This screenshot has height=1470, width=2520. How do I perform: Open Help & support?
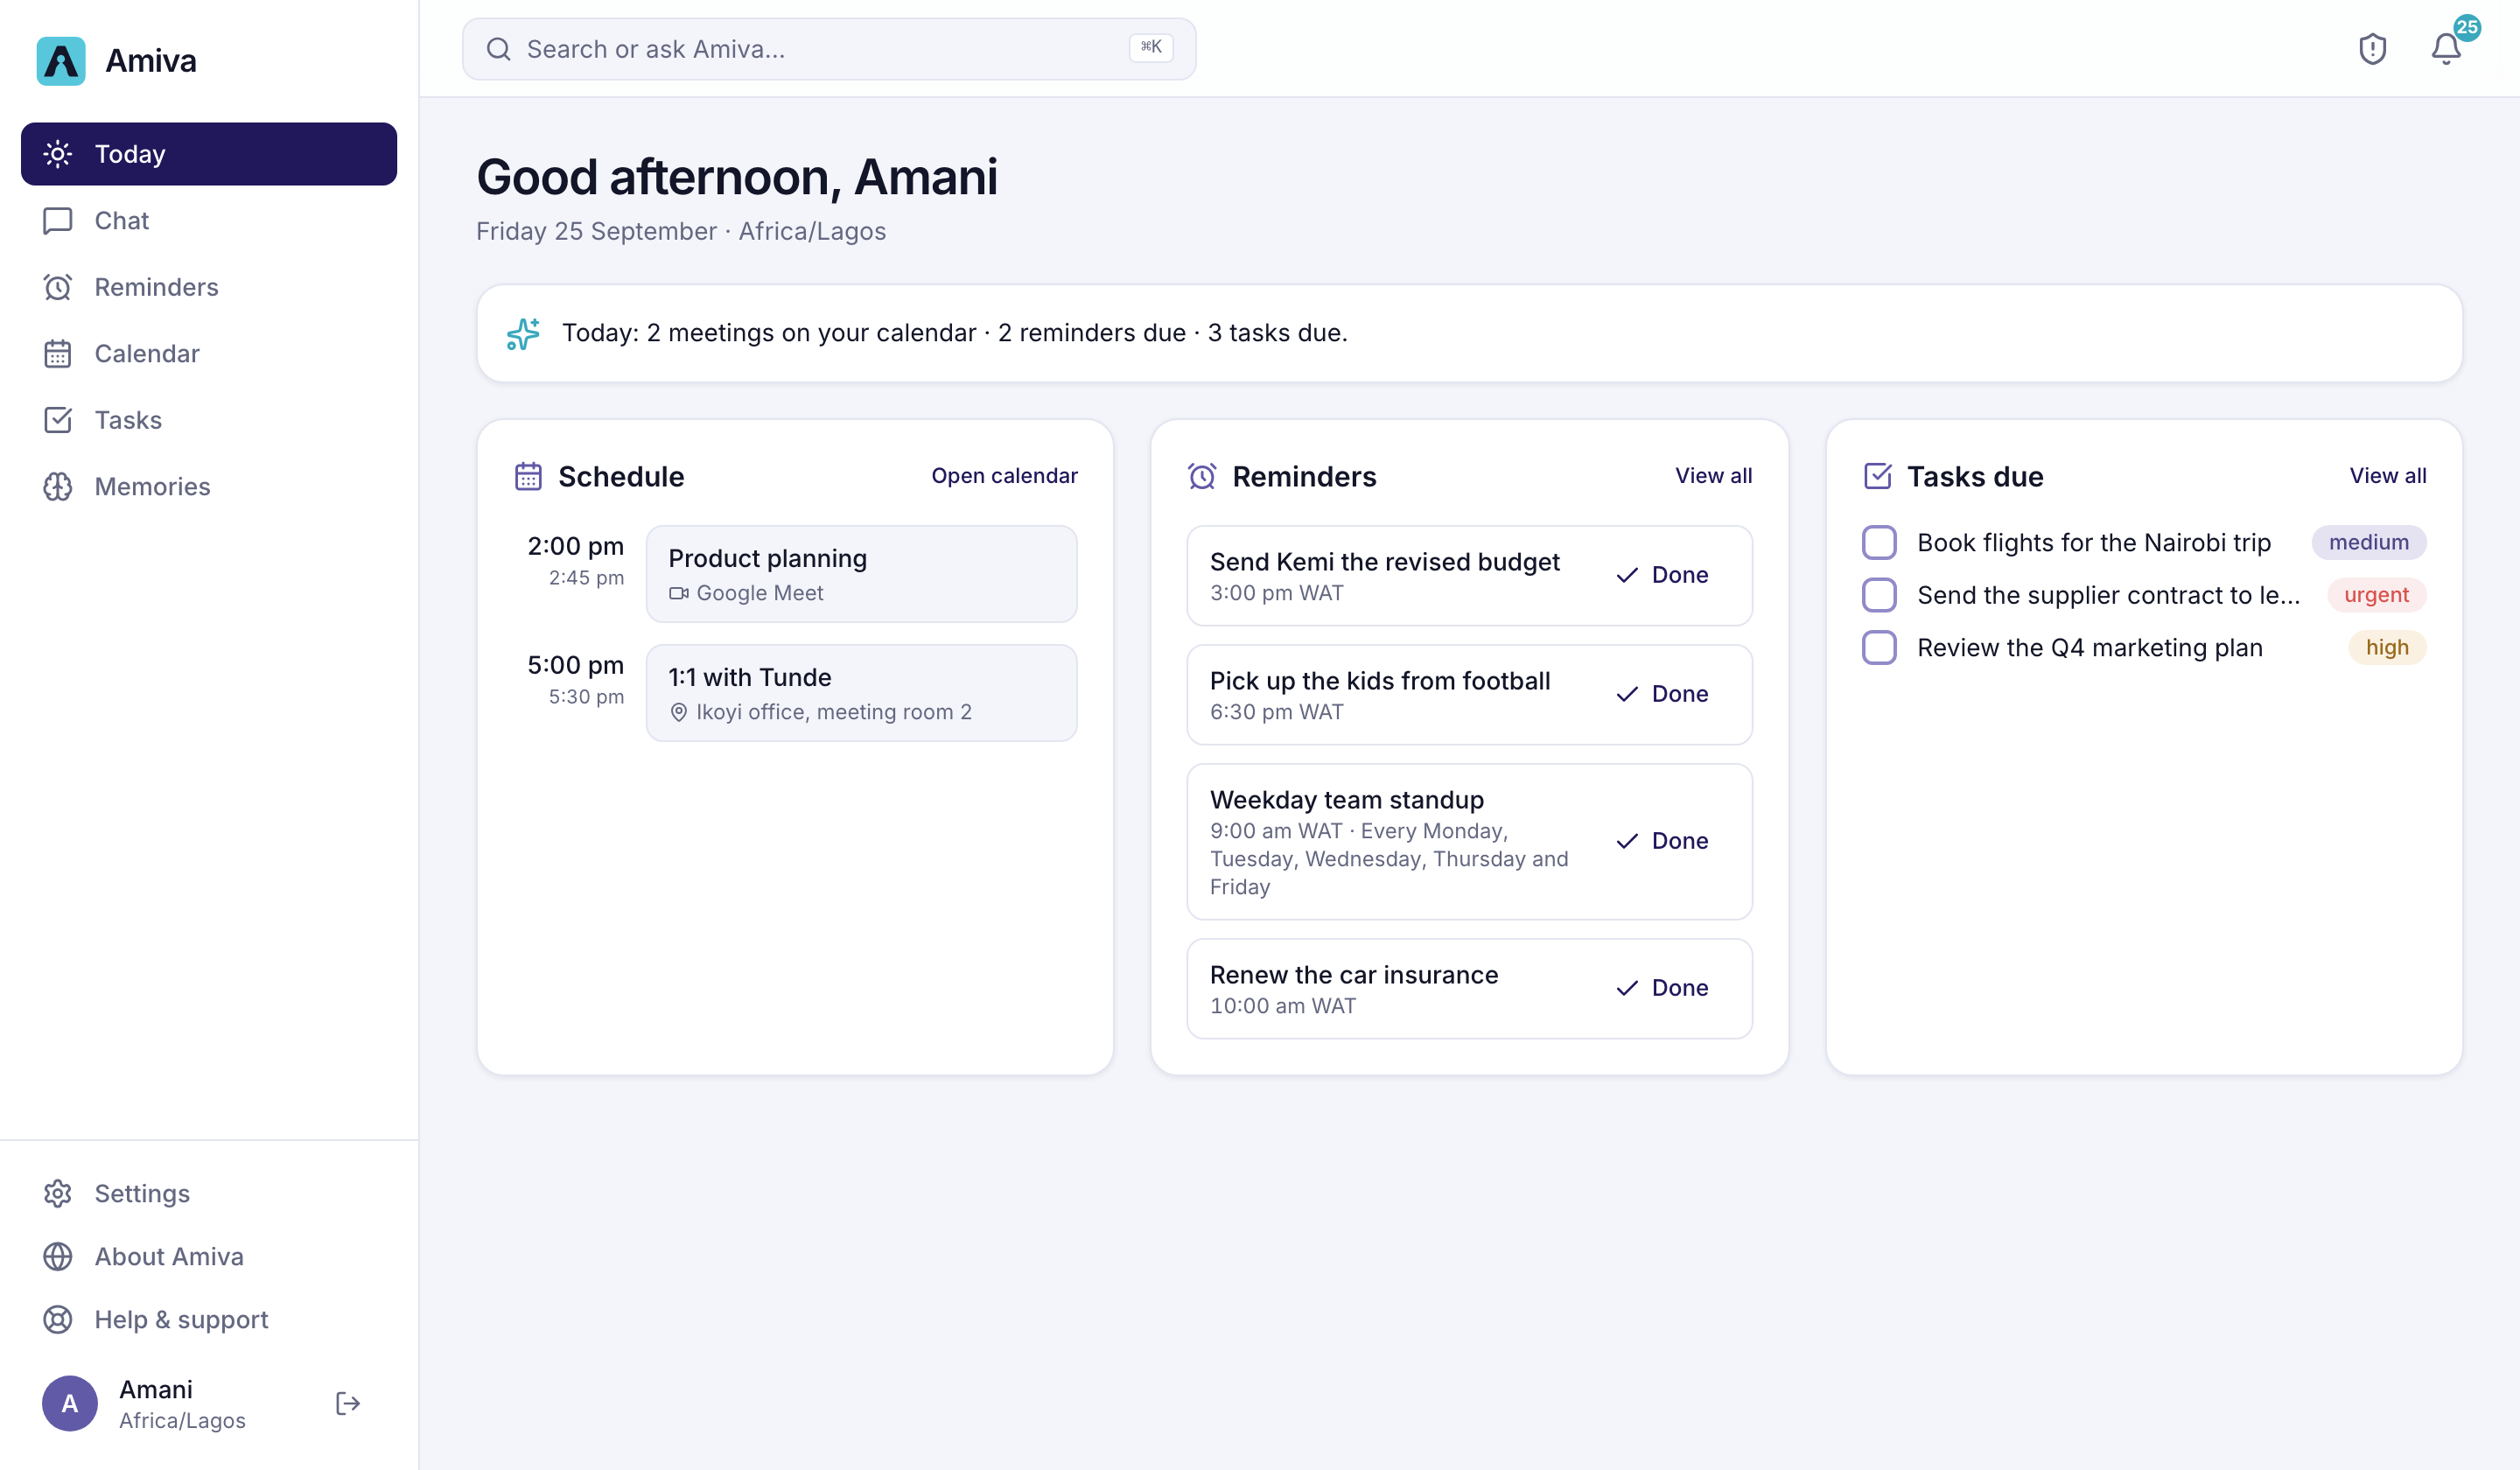click(209, 1319)
